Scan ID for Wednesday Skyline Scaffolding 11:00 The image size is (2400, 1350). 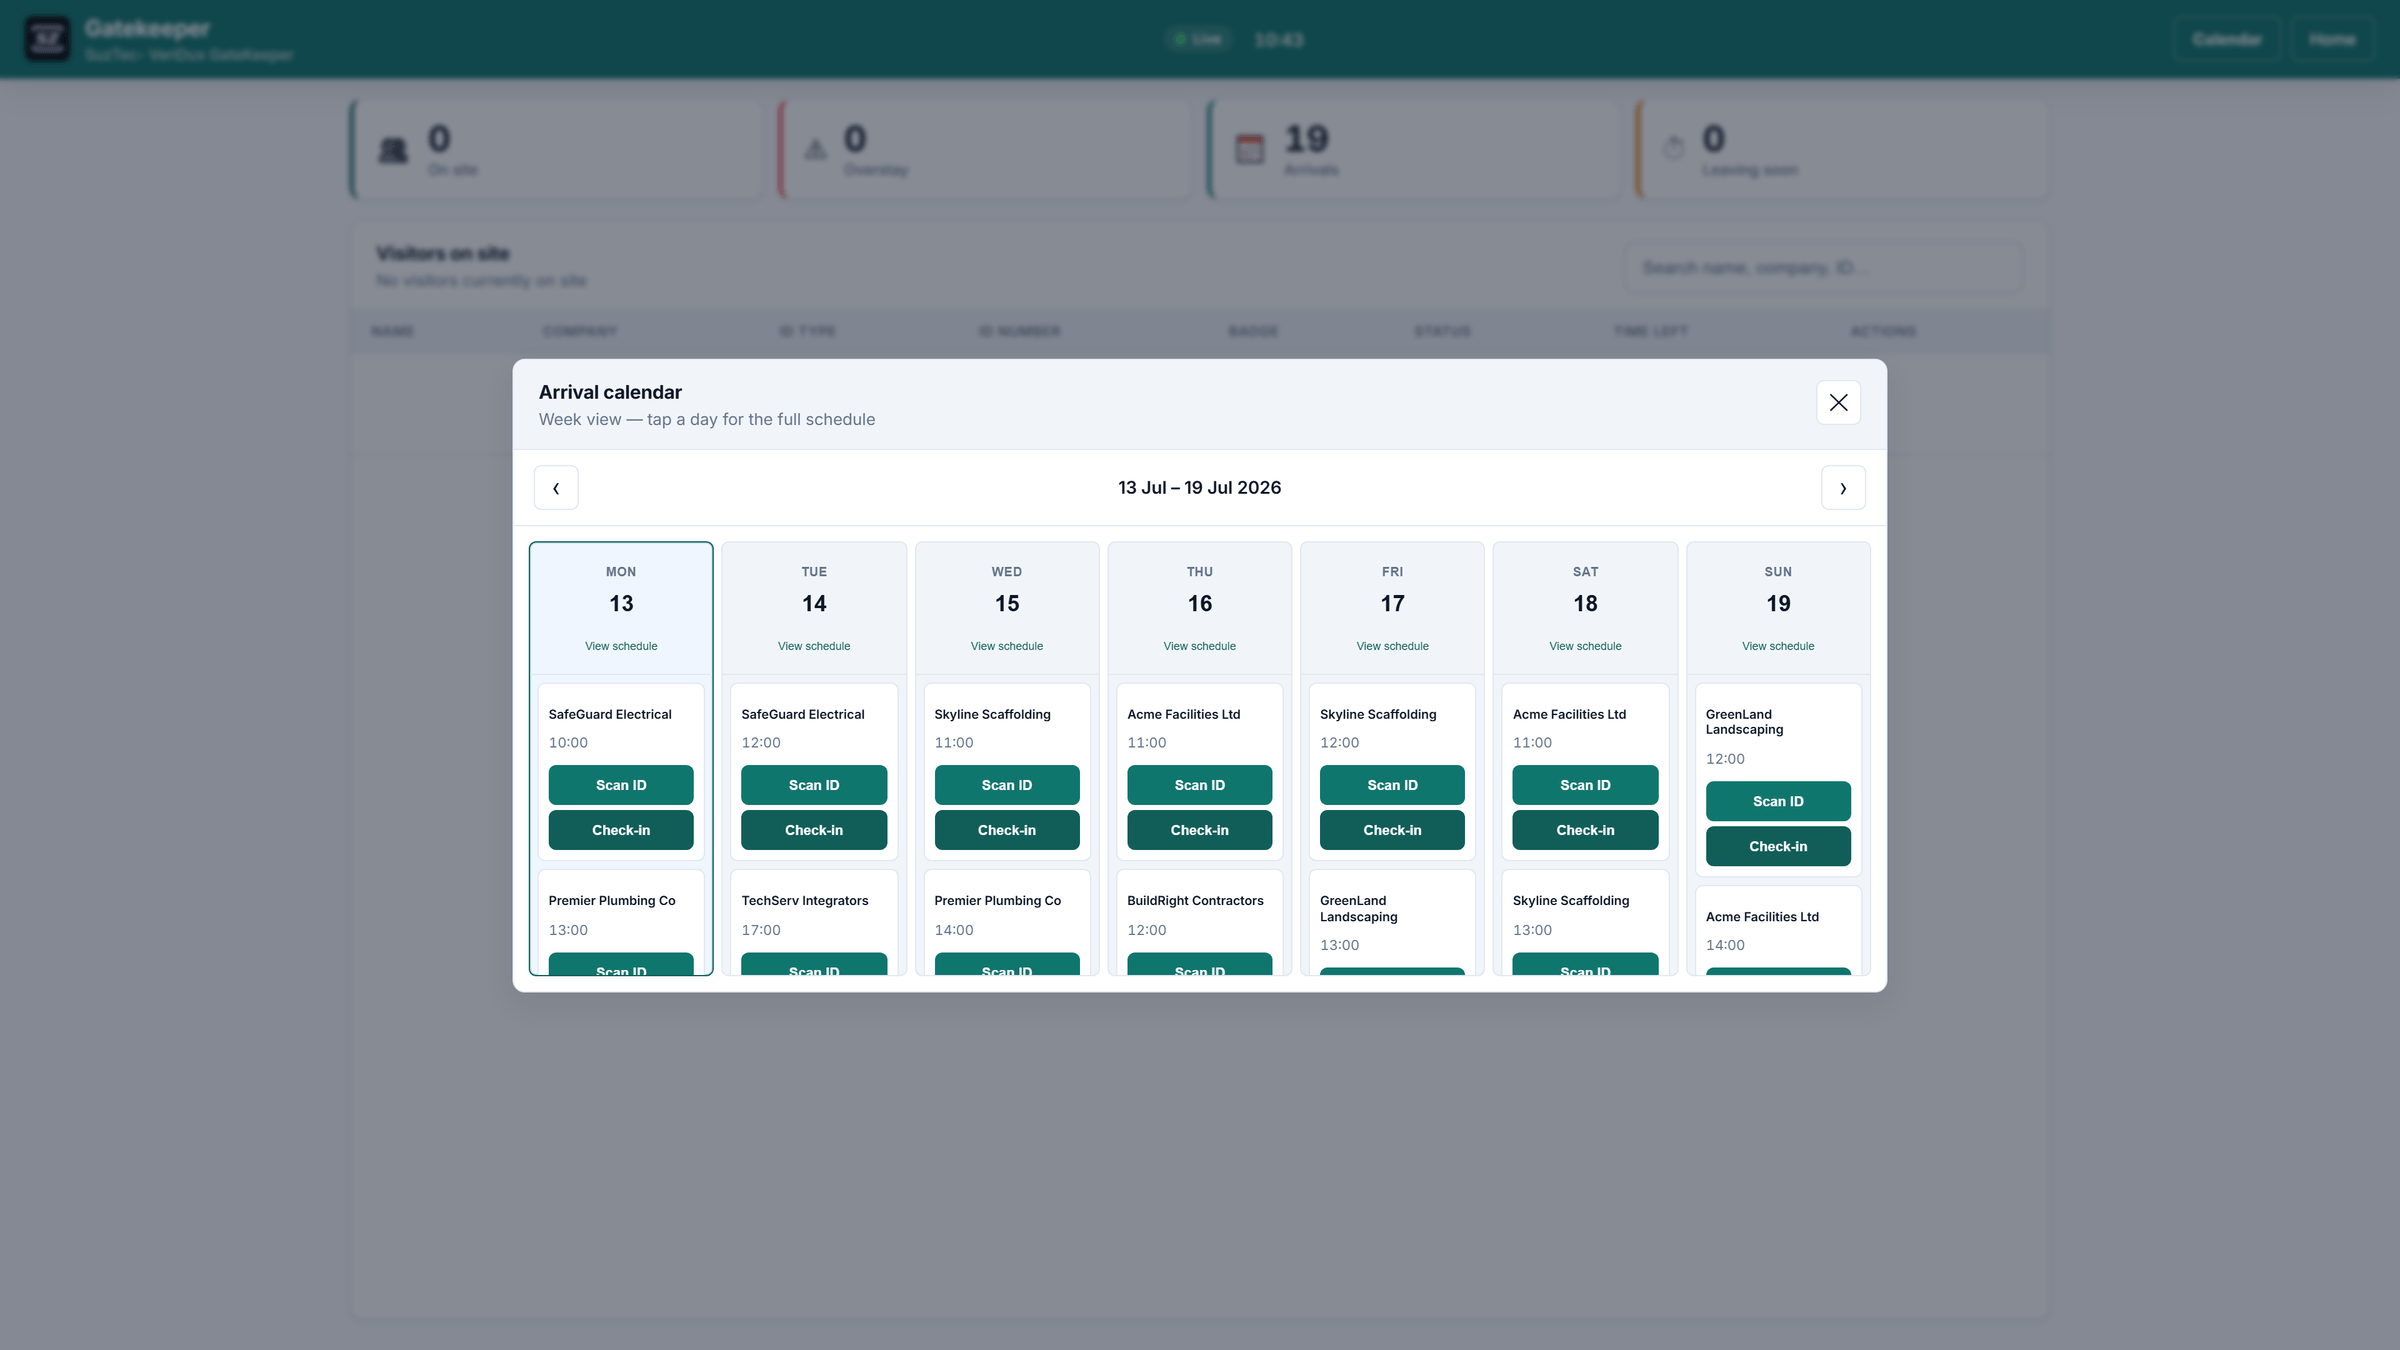coord(1007,785)
